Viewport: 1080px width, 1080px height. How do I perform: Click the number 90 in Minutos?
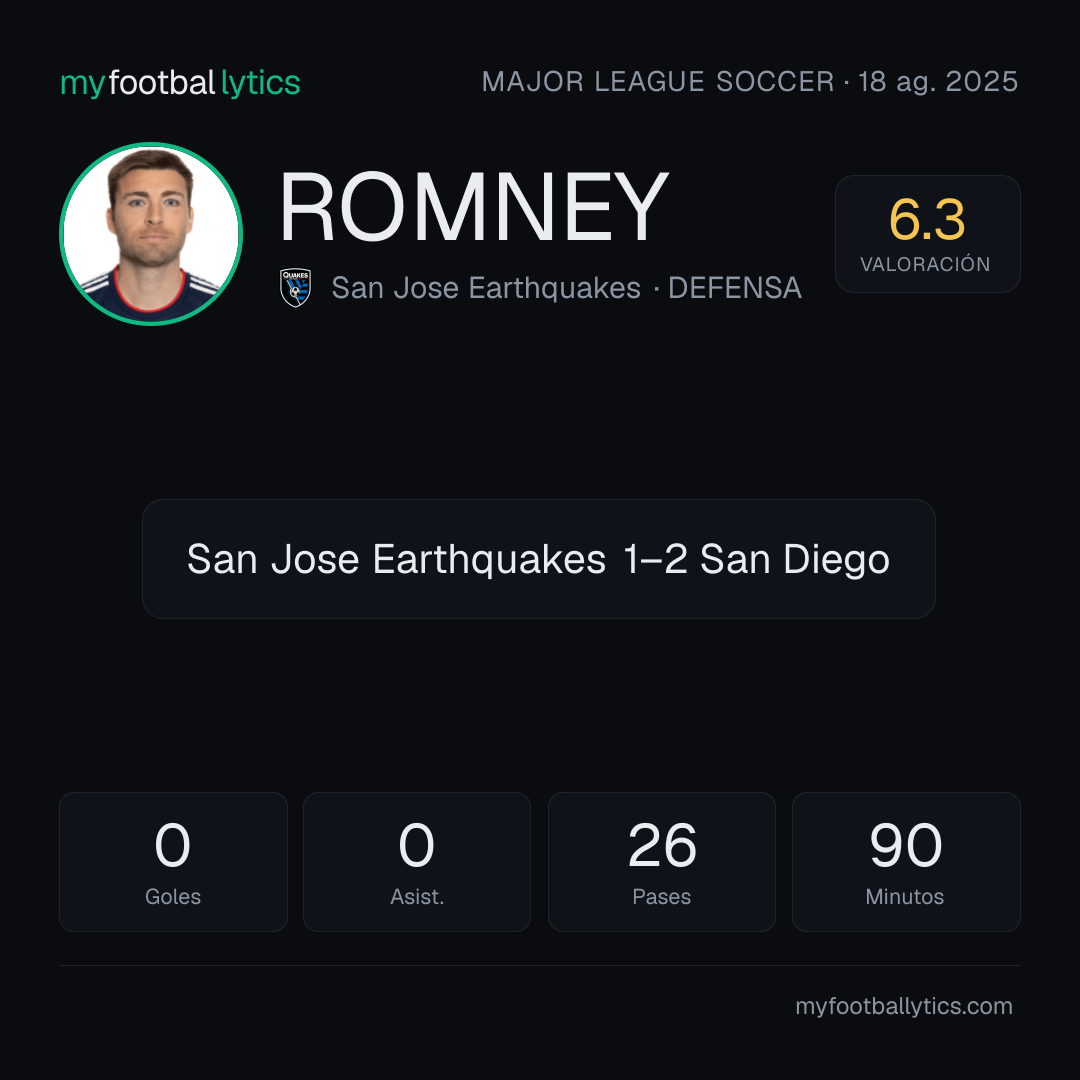point(906,845)
